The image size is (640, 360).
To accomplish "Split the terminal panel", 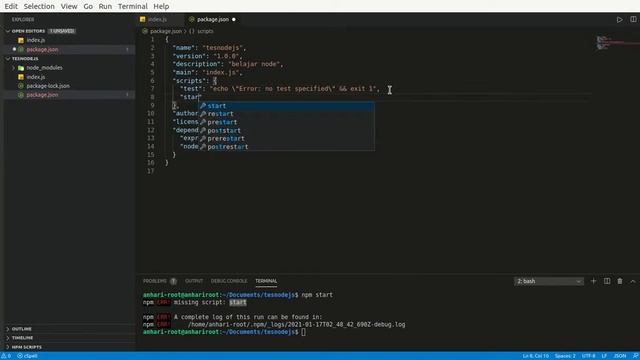I will 607,281.
